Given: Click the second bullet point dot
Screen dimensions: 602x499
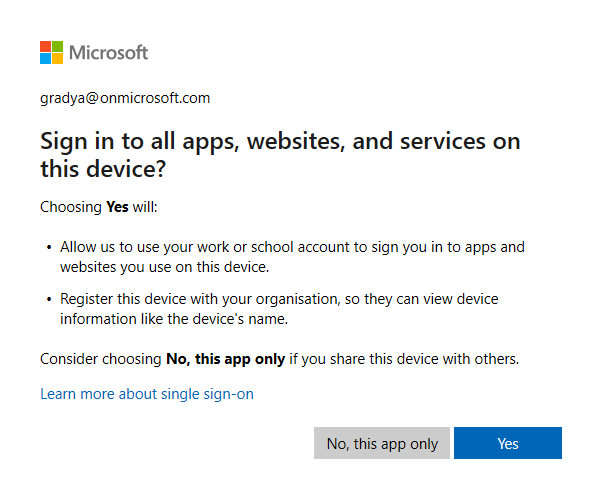Looking at the screenshot, I should (x=49, y=300).
